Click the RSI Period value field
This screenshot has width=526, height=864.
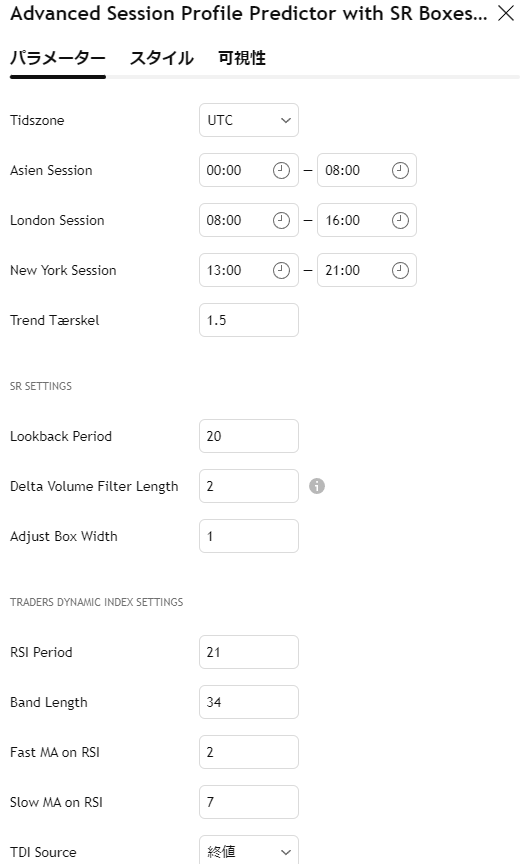coord(249,652)
